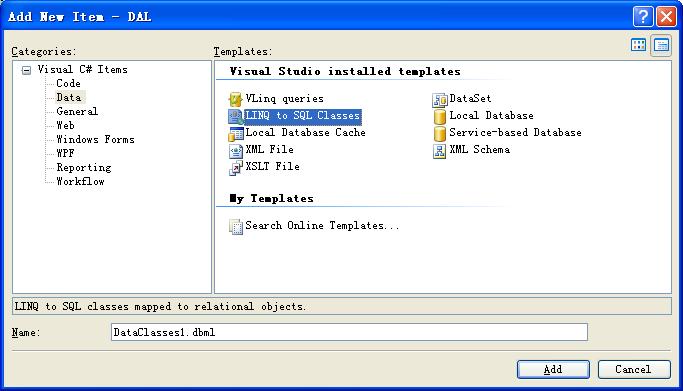Choose the VLinq queries template label
The image size is (683, 391).
tap(284, 99)
